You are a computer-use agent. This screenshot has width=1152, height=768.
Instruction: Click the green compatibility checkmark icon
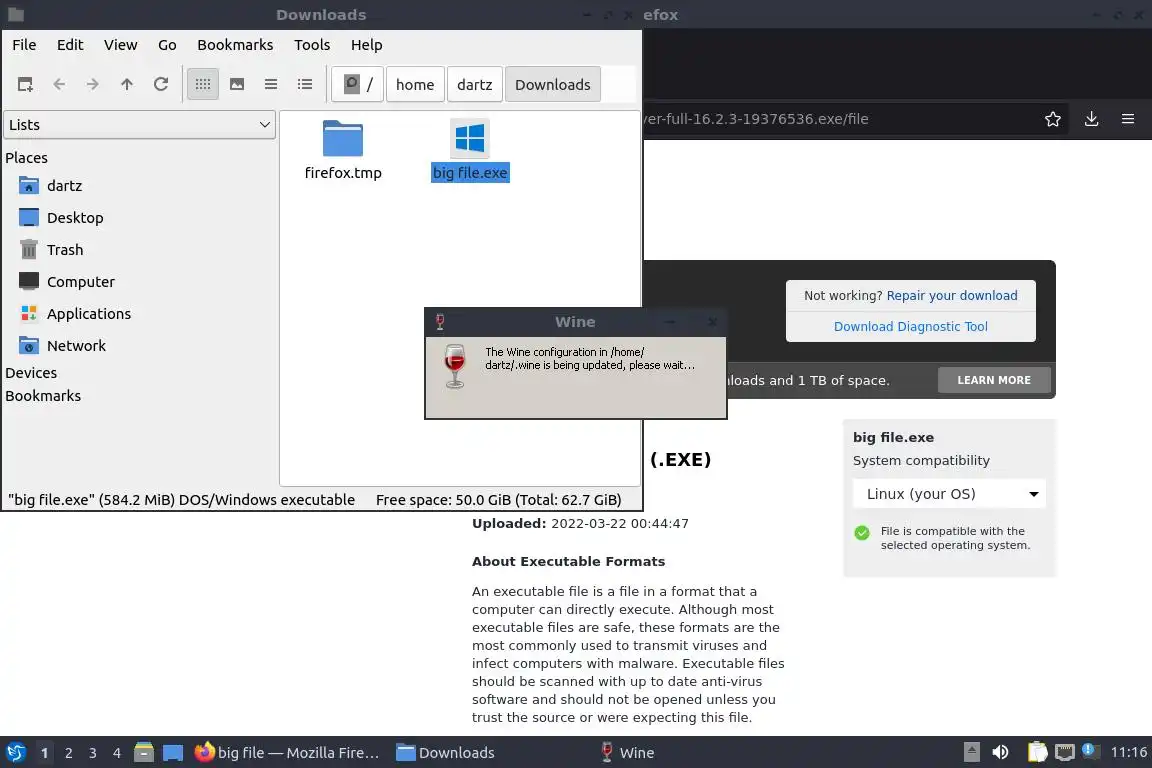click(x=862, y=533)
